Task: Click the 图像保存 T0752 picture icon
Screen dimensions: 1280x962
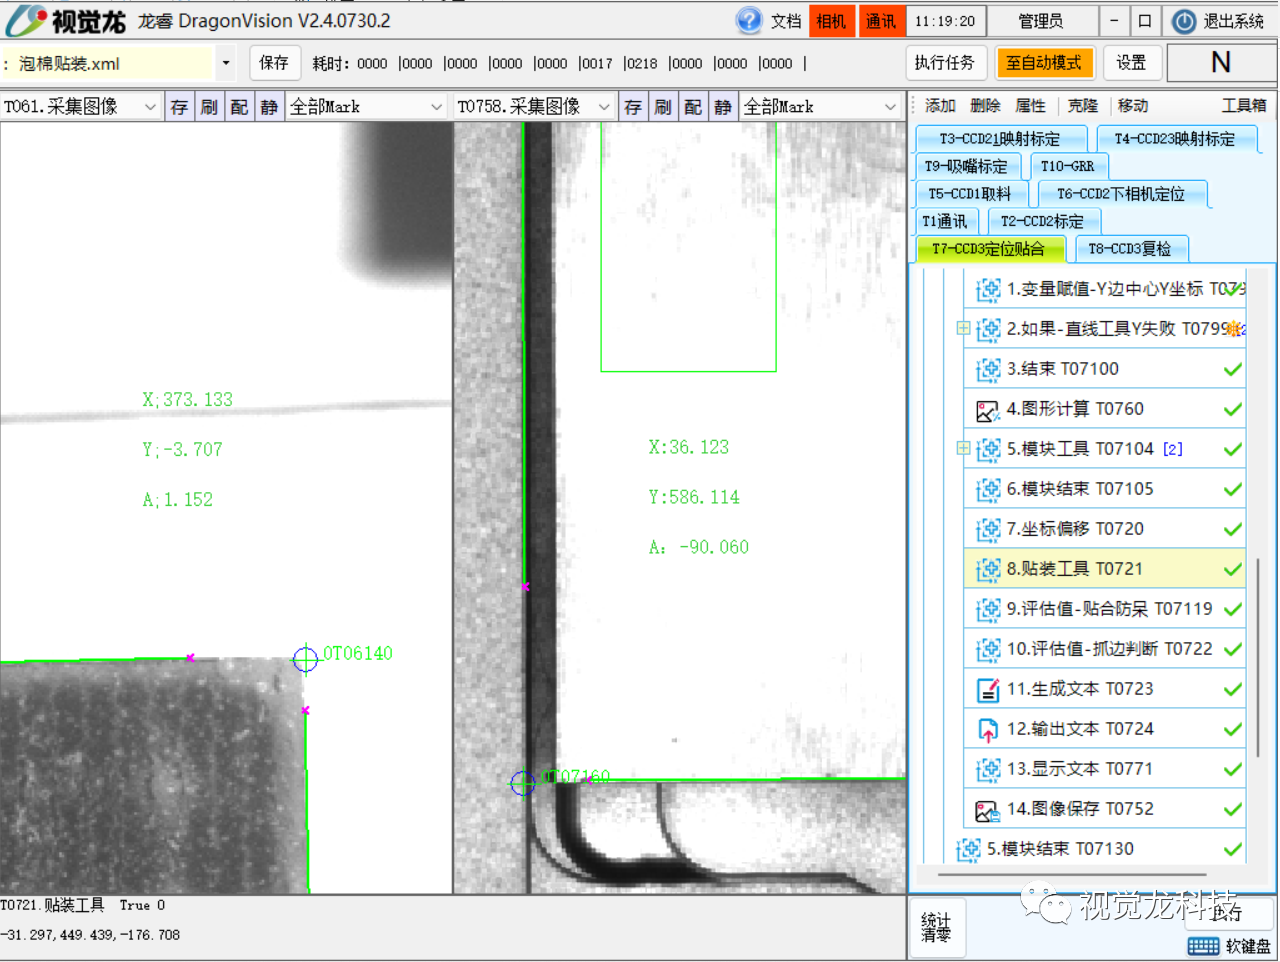Action: (987, 810)
